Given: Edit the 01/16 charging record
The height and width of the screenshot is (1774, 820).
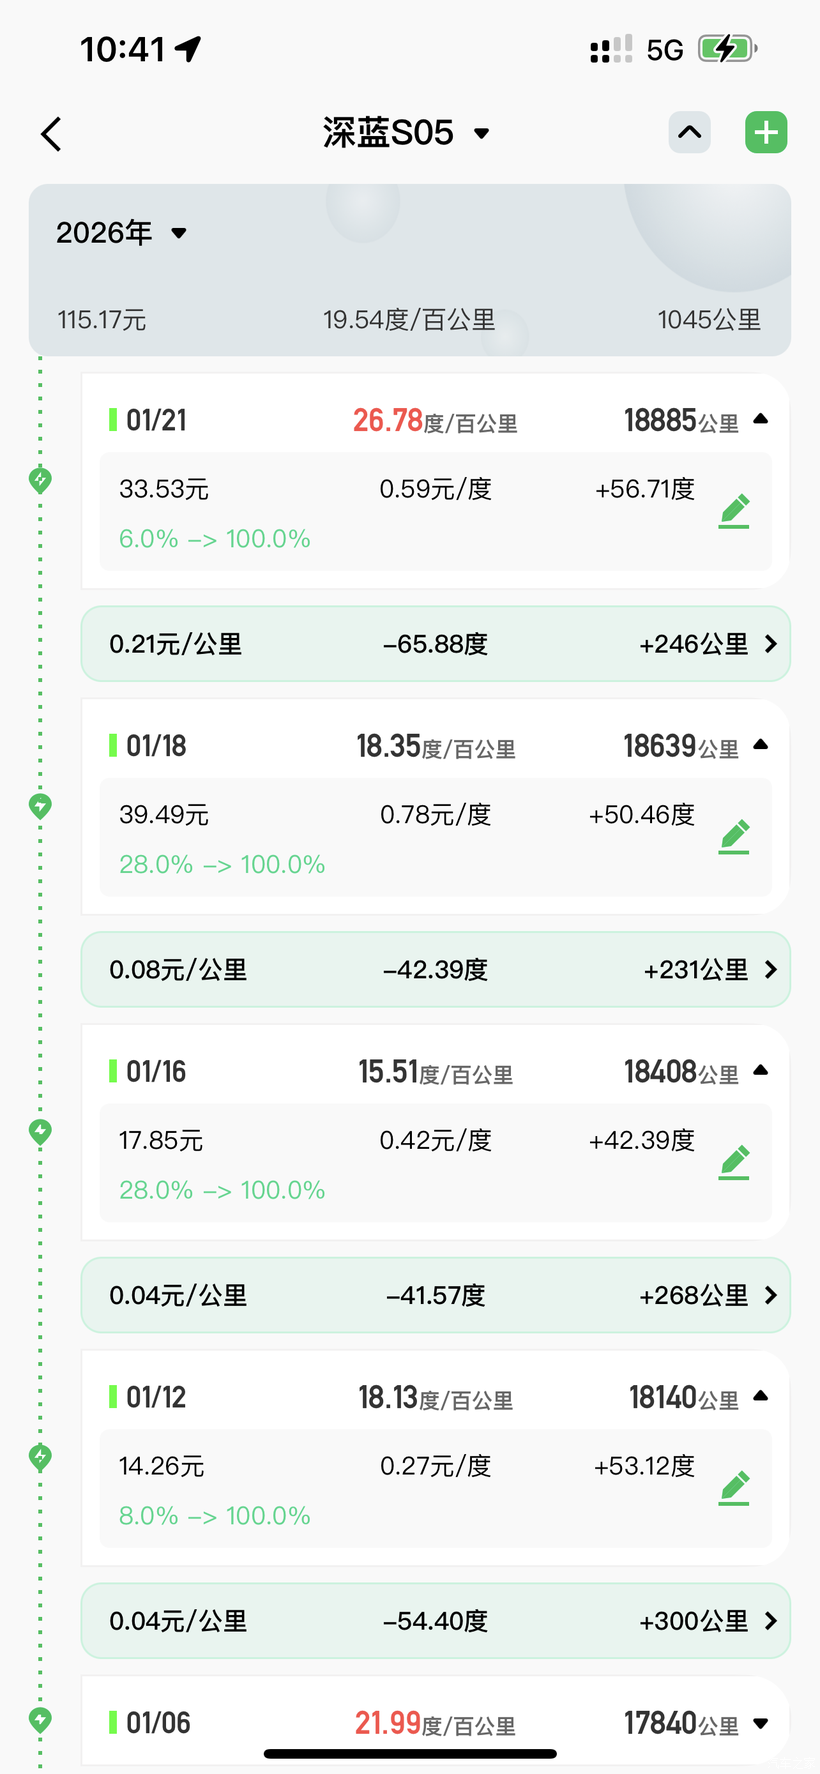Looking at the screenshot, I should (734, 1162).
